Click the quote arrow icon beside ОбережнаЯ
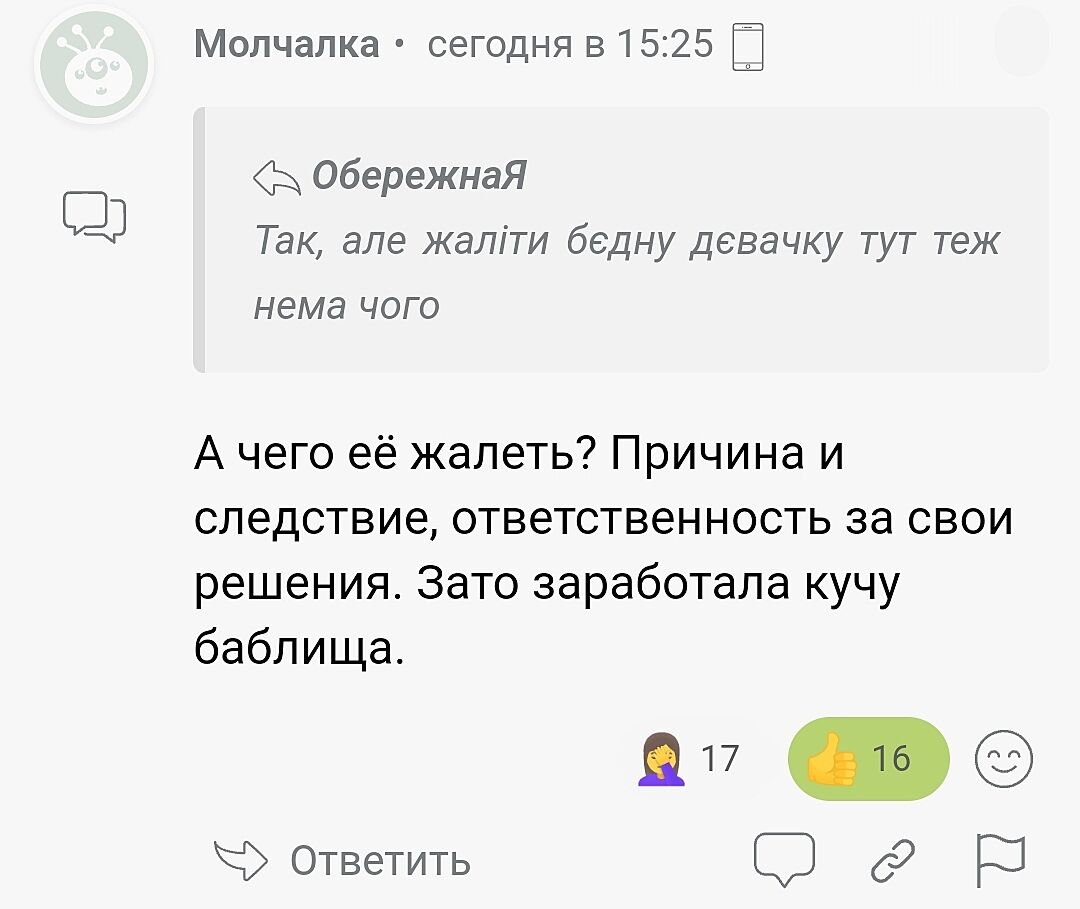The height and width of the screenshot is (909, 1080). [x=277, y=179]
